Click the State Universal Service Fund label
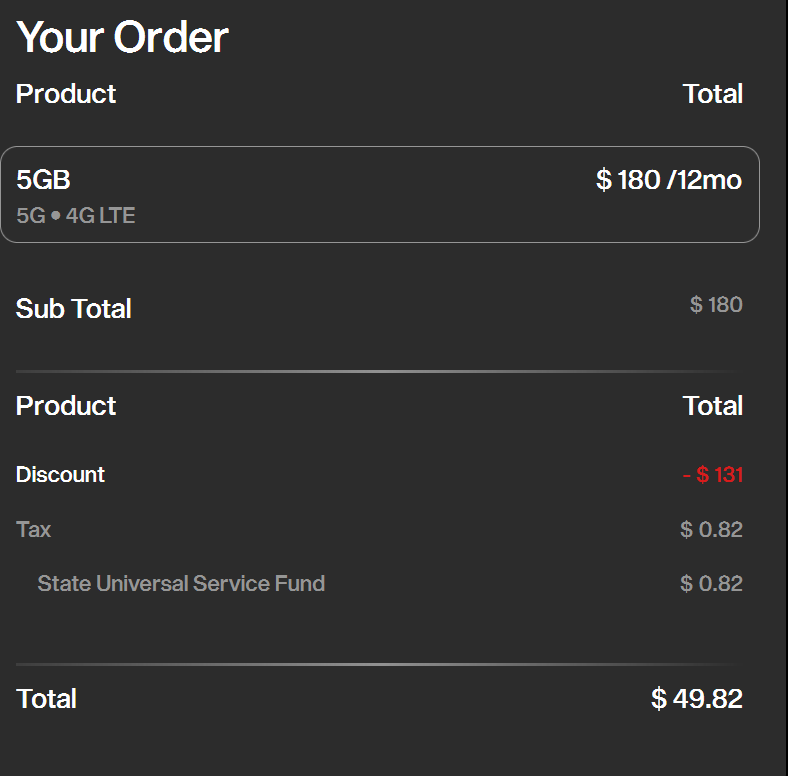The height and width of the screenshot is (776, 788). tap(181, 584)
